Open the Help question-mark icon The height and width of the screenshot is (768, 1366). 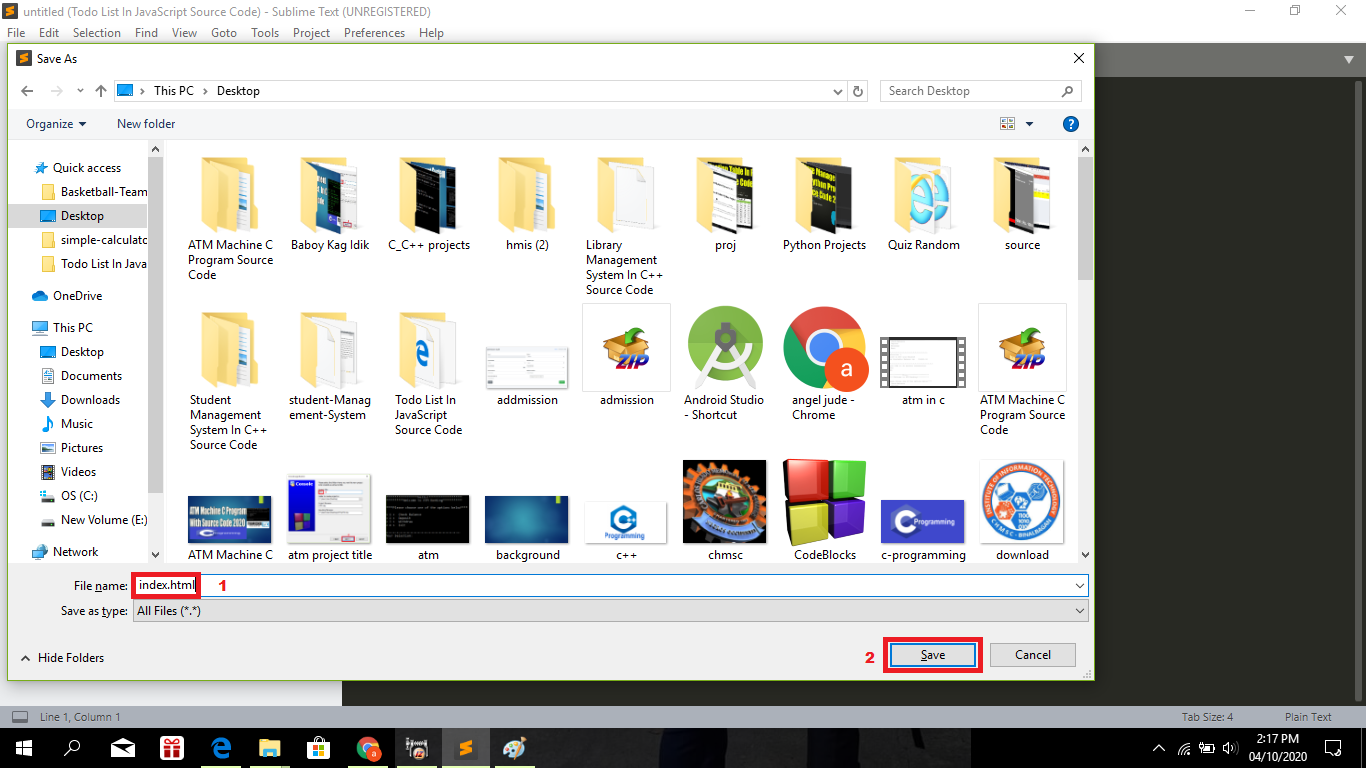(1070, 123)
